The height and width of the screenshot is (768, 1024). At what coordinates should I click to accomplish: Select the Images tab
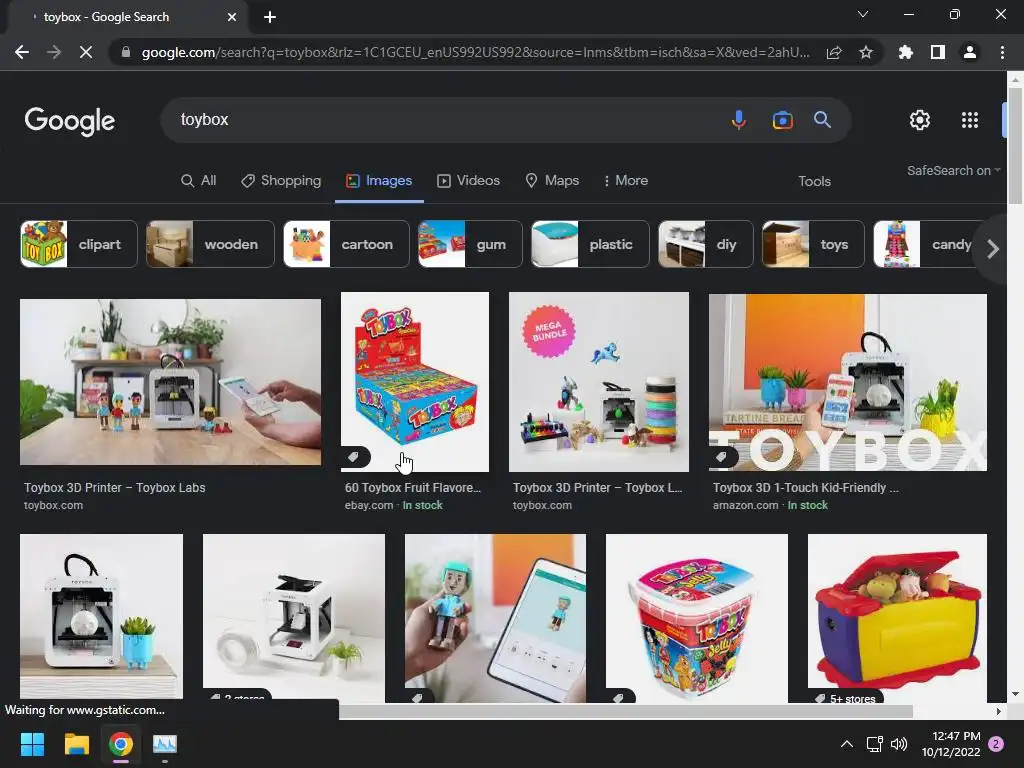tap(379, 181)
